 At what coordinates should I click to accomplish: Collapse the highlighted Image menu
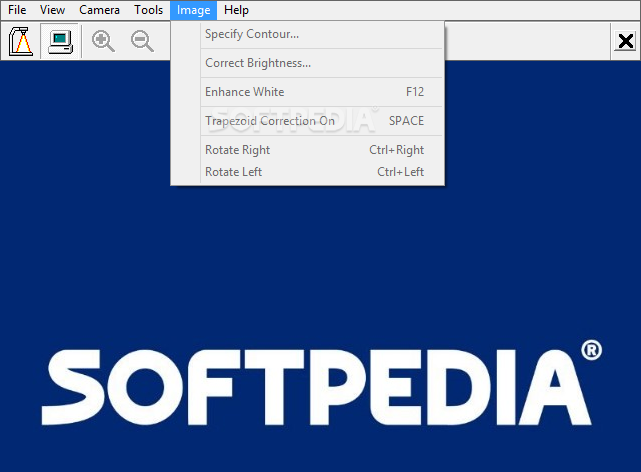[193, 10]
